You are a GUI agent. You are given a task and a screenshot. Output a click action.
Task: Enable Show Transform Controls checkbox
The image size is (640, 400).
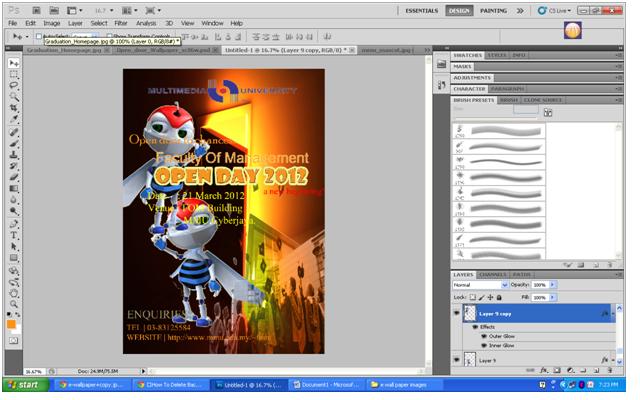[x=109, y=37]
